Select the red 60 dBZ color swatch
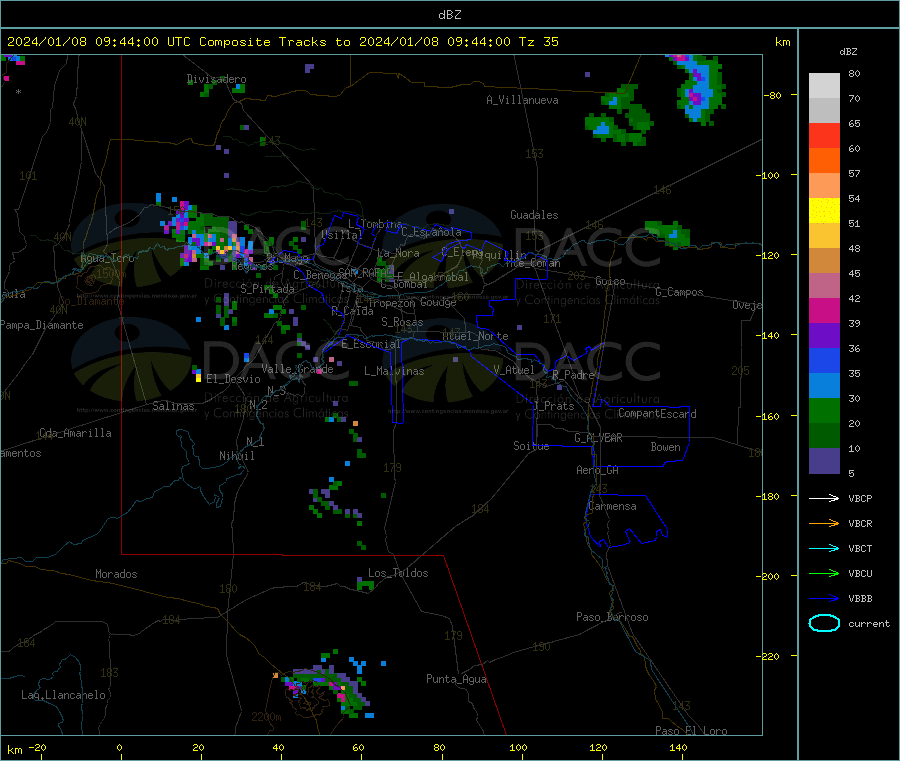Image resolution: width=900 pixels, height=761 pixels. point(824,135)
